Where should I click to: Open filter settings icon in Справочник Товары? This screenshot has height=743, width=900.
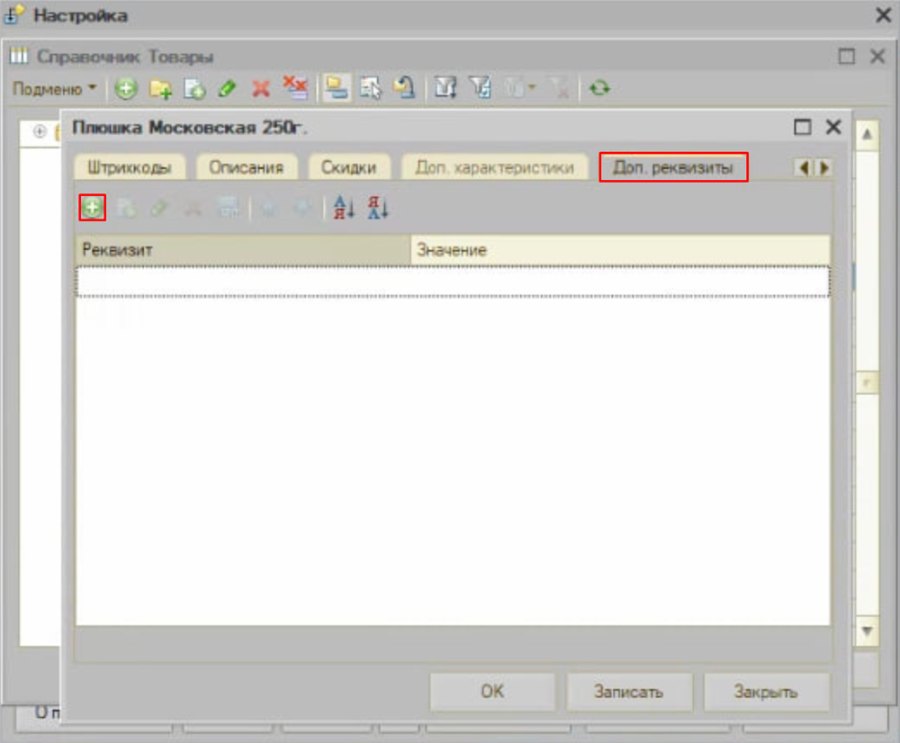(445, 88)
